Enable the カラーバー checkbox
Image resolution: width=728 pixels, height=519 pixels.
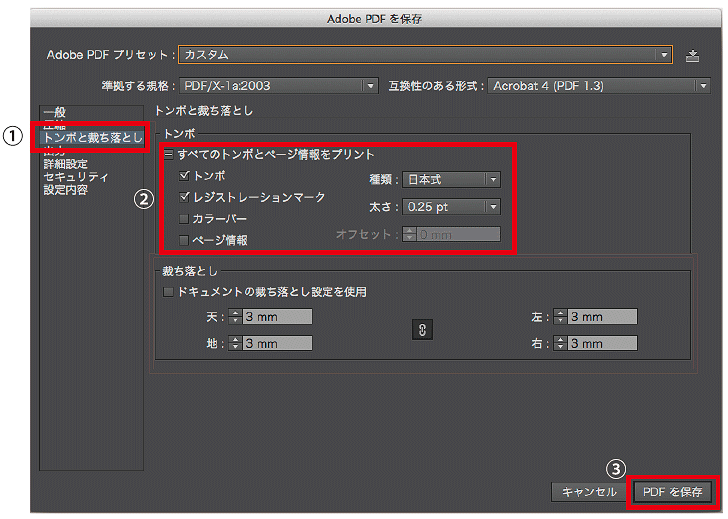pos(184,219)
